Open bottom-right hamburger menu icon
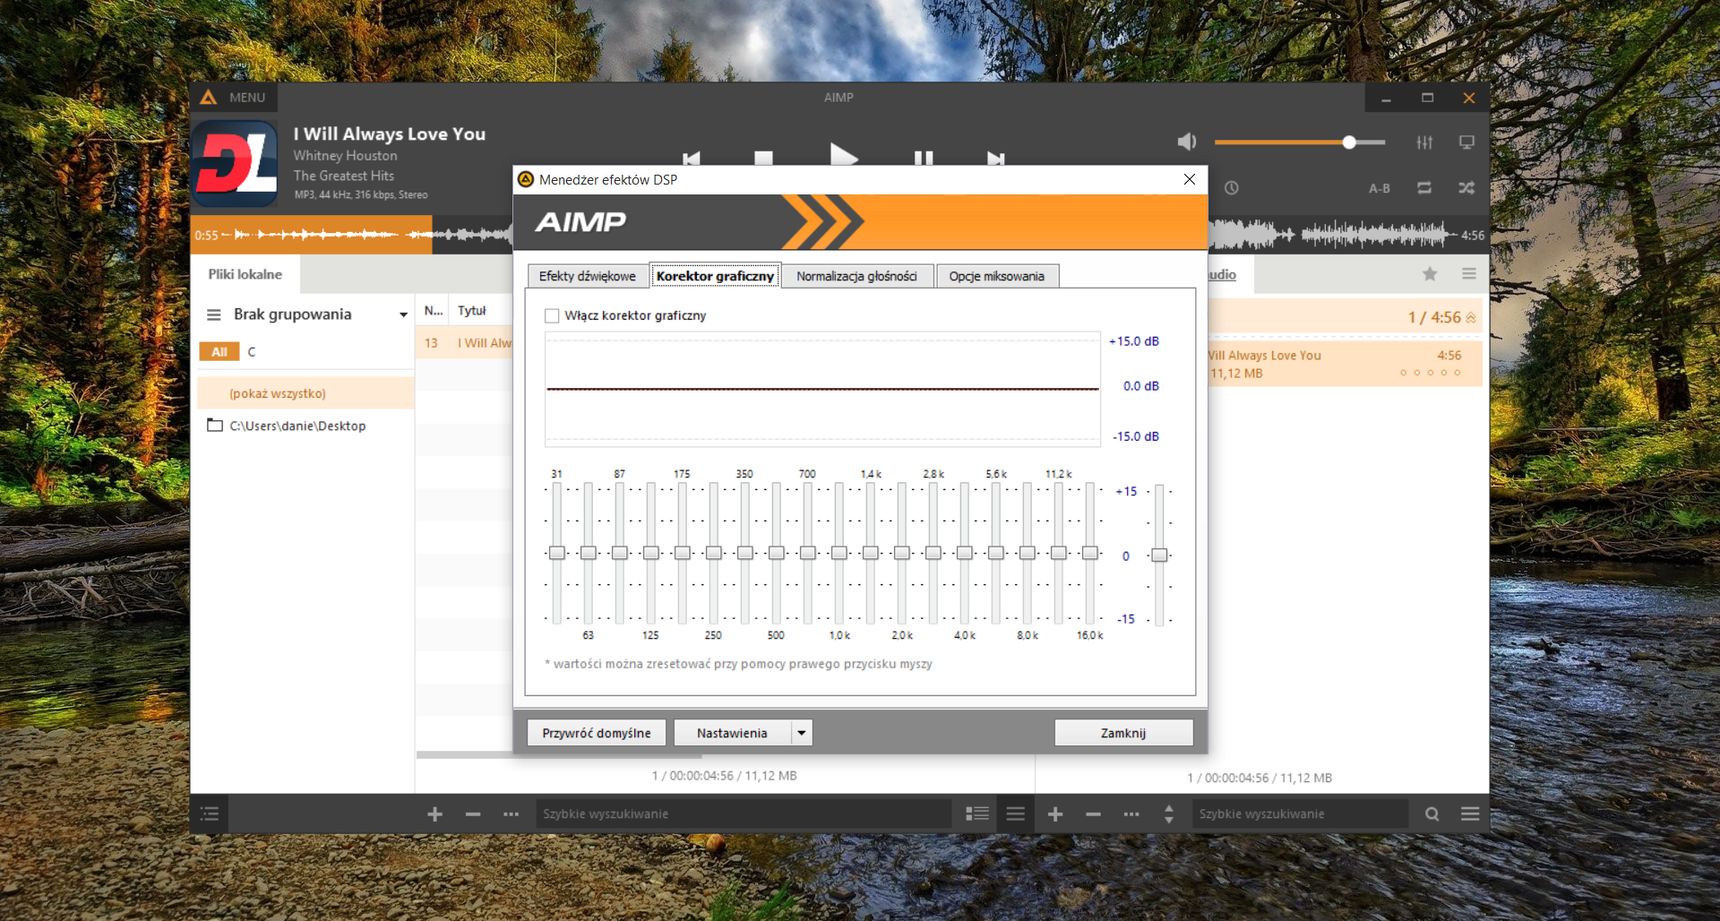Viewport: 1720px width, 921px height. (1470, 814)
